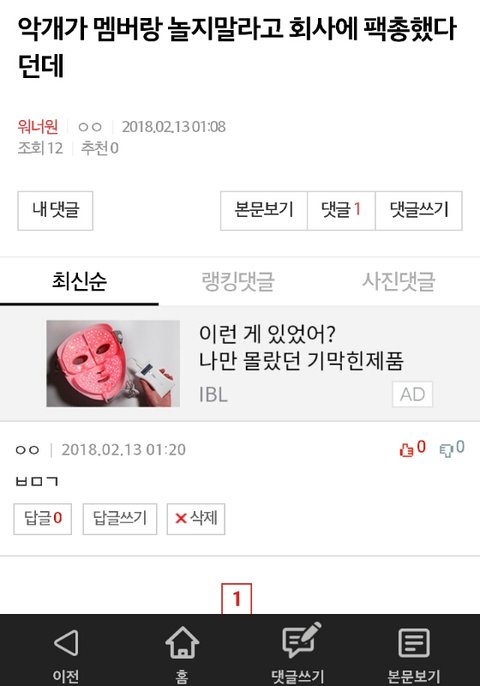Open 내 댓글 button

55,210
